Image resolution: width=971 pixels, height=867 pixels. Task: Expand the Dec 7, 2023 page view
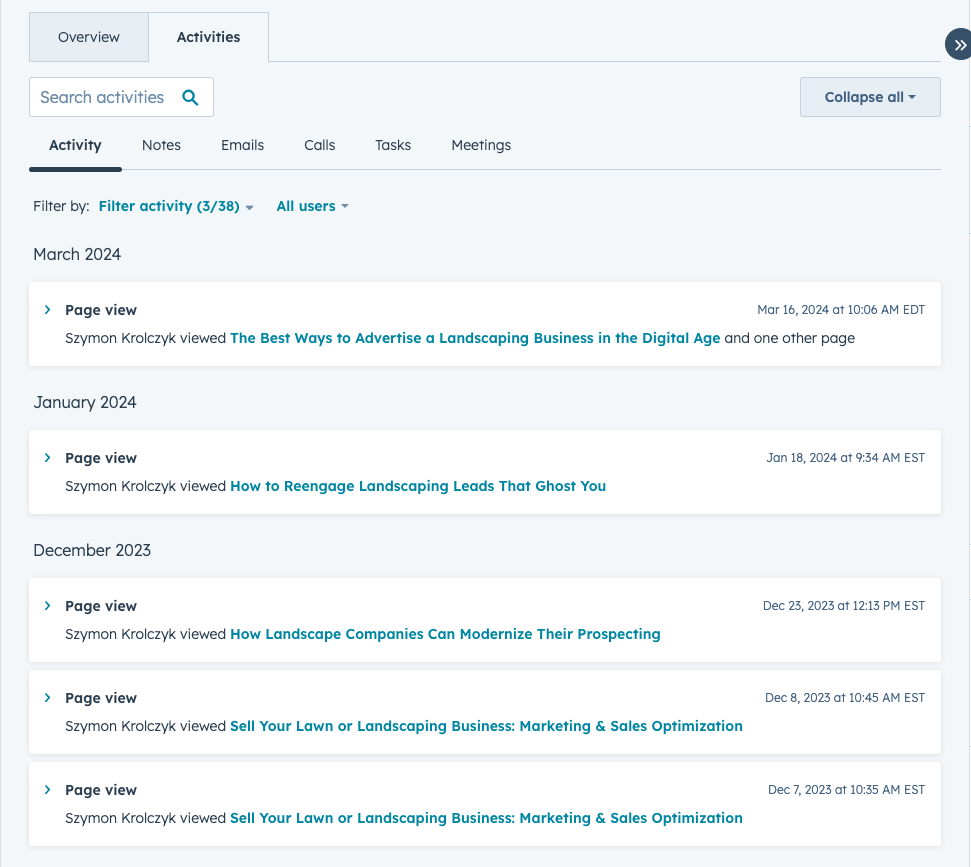47,790
